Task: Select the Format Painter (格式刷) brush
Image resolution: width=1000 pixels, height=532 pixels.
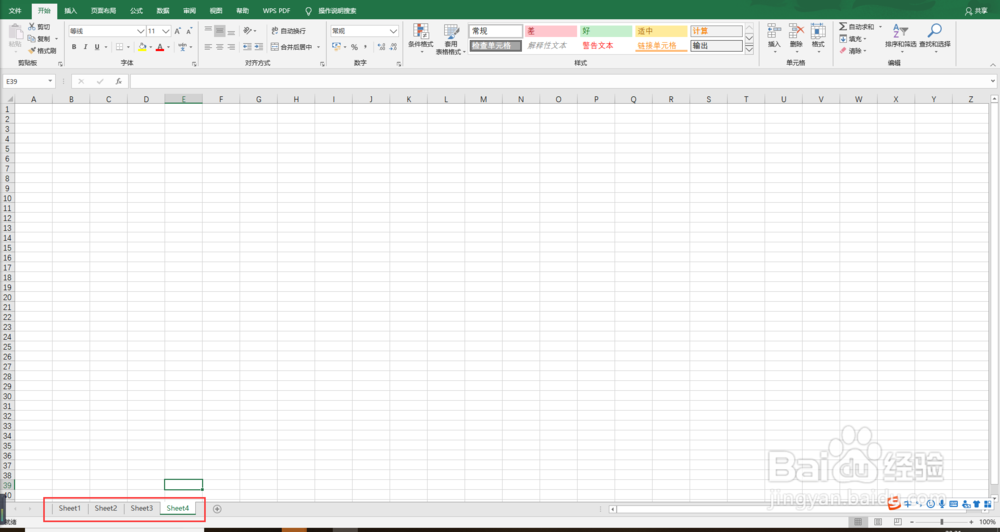Action: (x=32, y=50)
